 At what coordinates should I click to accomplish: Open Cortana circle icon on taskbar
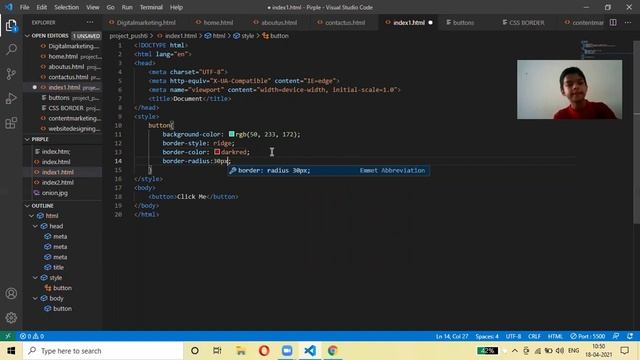click(x=195, y=351)
